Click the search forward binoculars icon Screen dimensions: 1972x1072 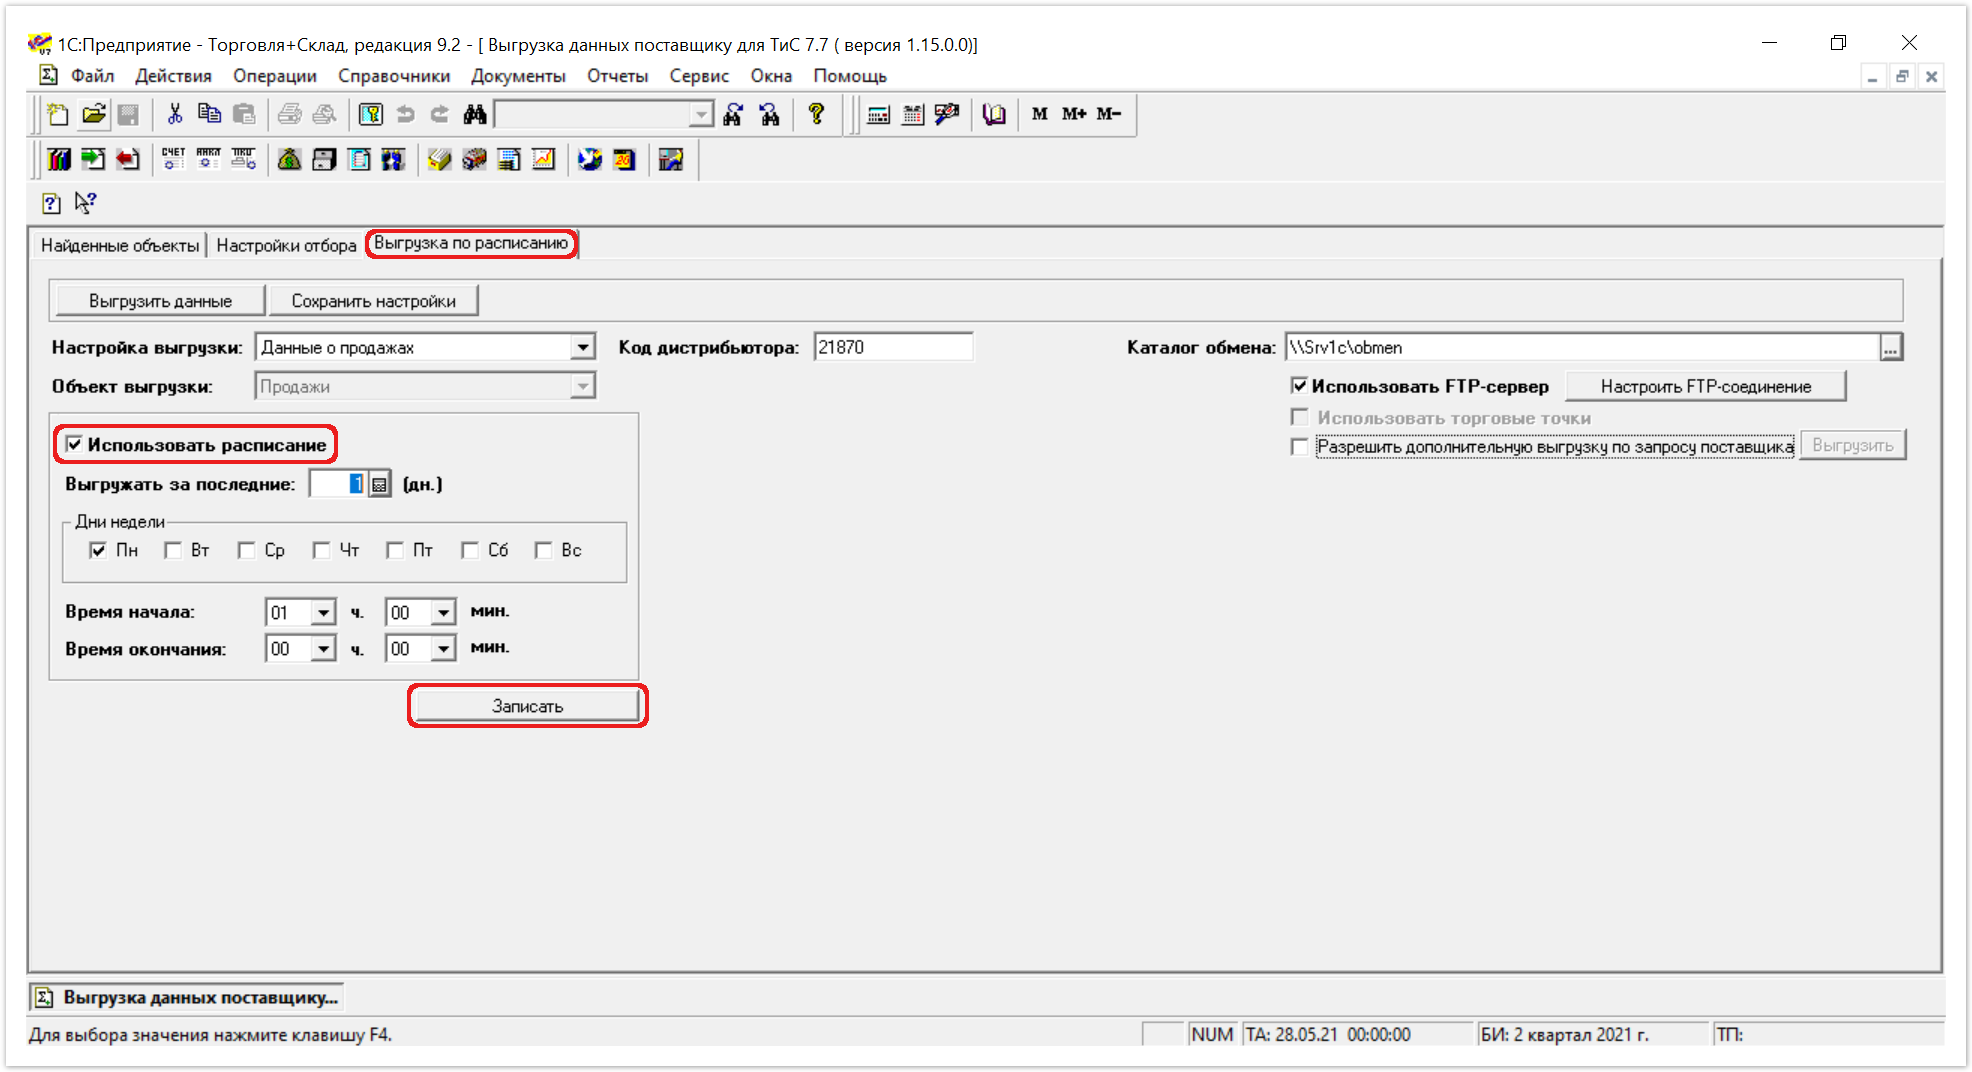pyautogui.click(x=733, y=114)
